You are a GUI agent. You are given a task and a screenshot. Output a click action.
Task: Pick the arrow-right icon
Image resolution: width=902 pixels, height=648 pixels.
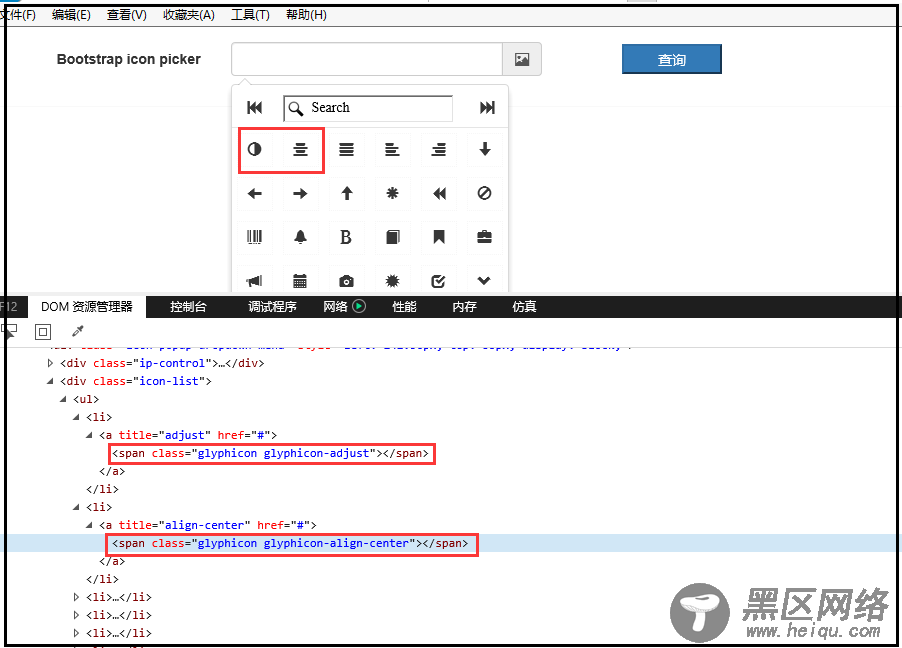[300, 193]
